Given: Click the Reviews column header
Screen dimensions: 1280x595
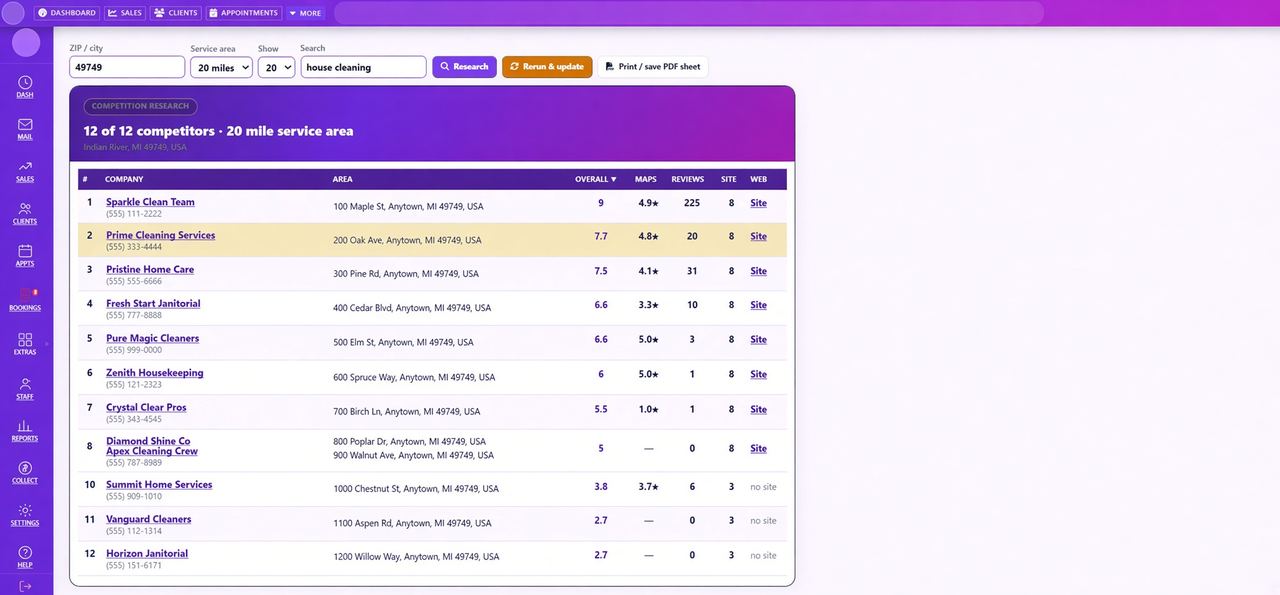Looking at the screenshot, I should 688,179.
